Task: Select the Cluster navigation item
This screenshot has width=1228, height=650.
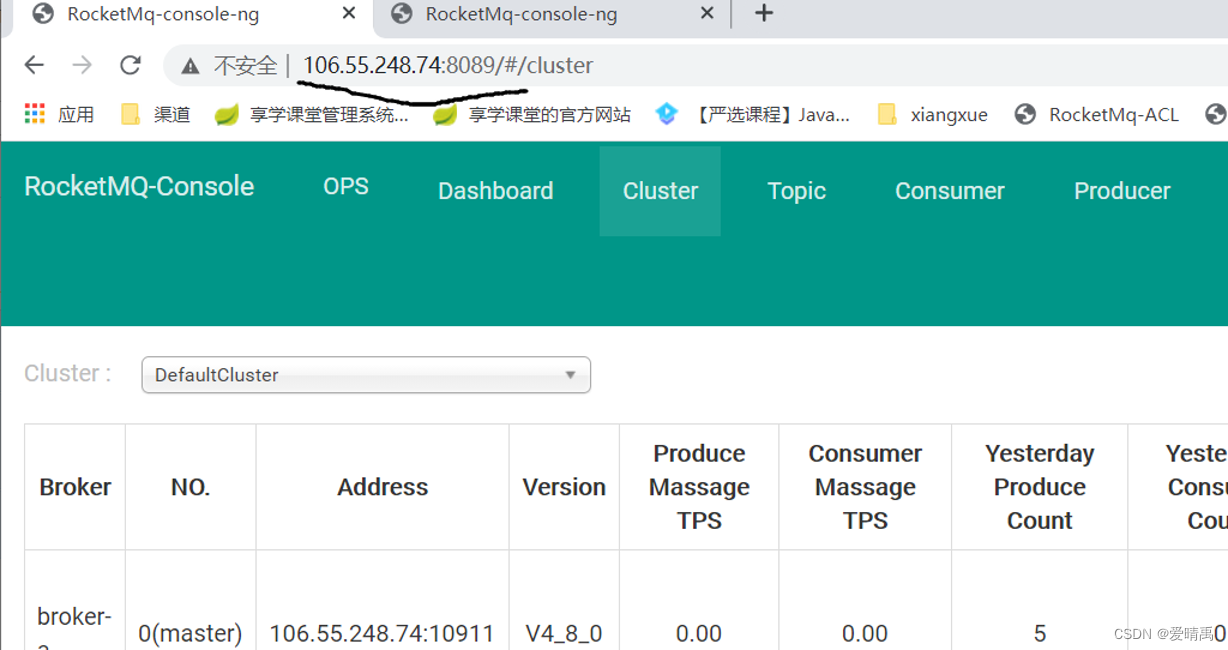Action: pos(660,191)
